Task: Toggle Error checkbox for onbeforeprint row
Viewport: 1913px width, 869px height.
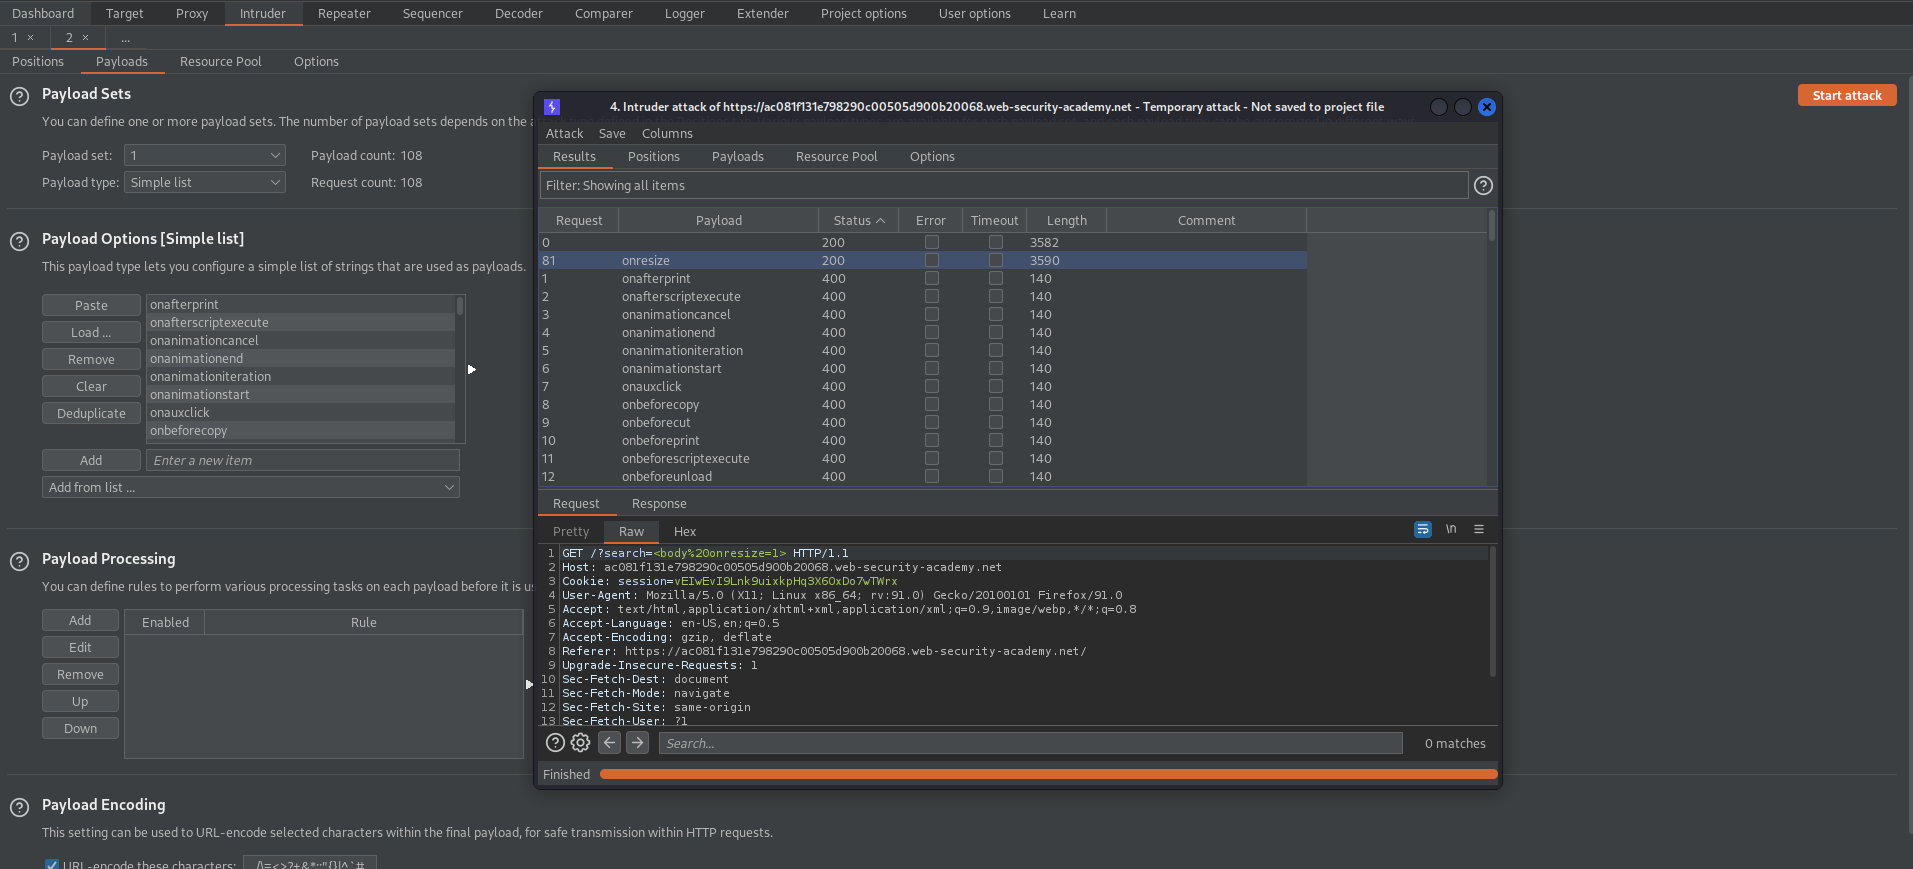Action: (932, 440)
